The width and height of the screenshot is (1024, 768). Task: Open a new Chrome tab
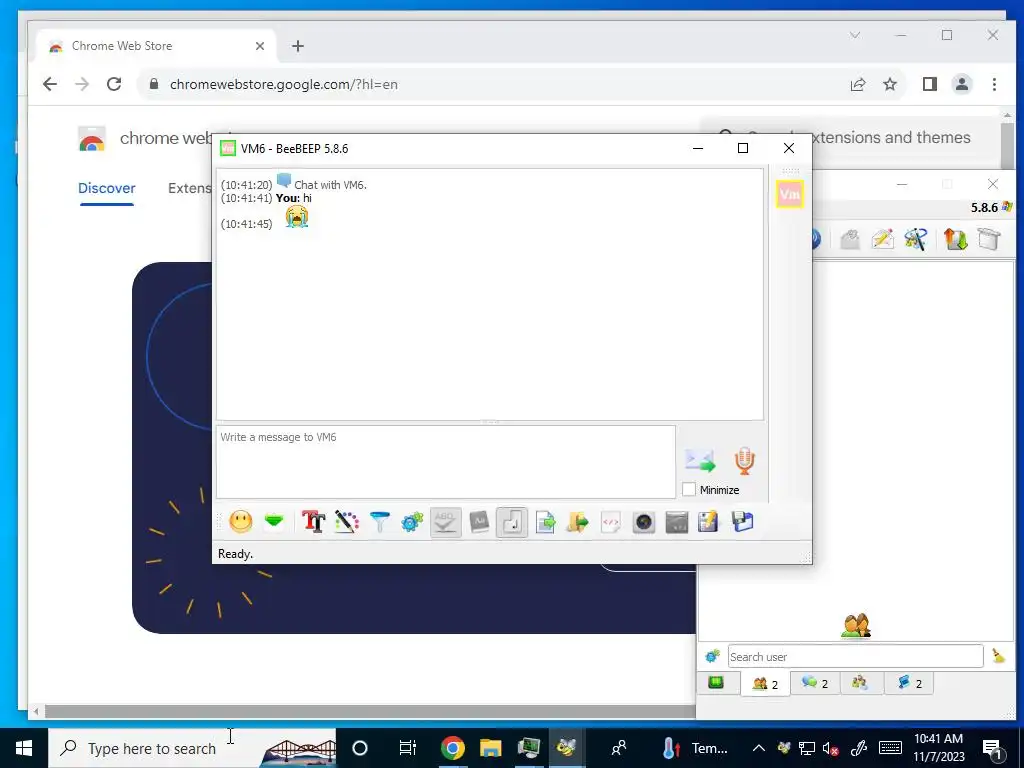tap(298, 46)
